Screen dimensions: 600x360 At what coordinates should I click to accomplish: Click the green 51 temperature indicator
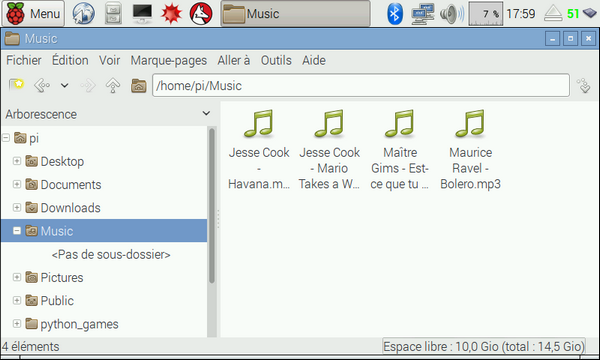[573, 14]
